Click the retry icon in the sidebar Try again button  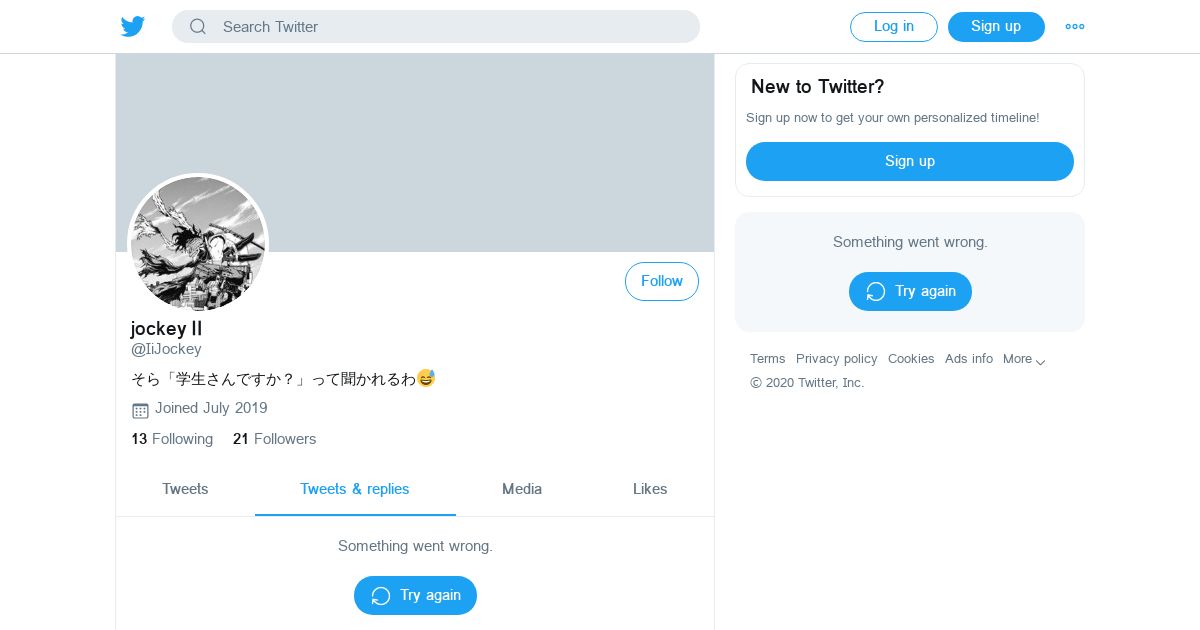pyautogui.click(x=876, y=292)
